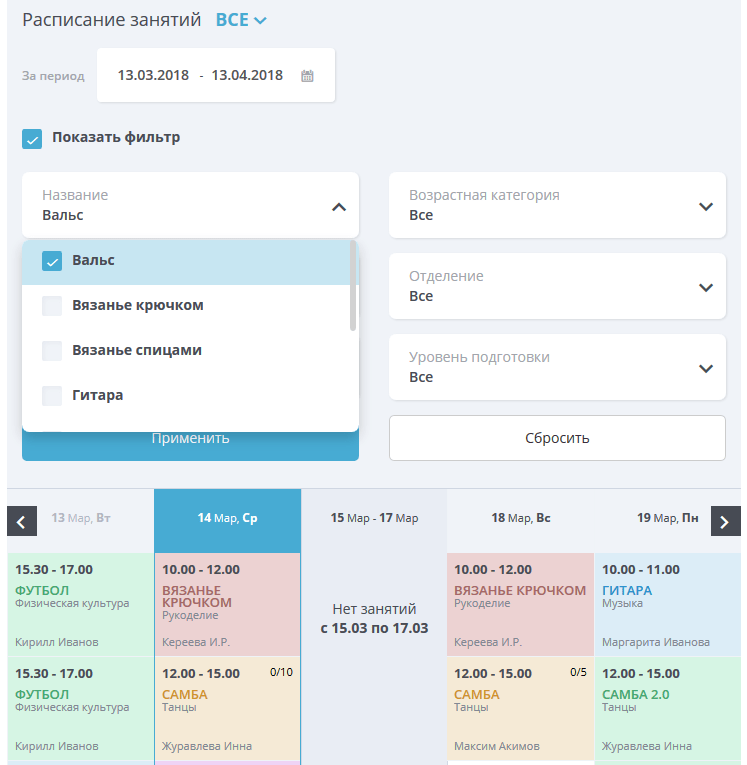Advance schedule with right arrow
The height and width of the screenshot is (765, 747).
click(x=726, y=521)
